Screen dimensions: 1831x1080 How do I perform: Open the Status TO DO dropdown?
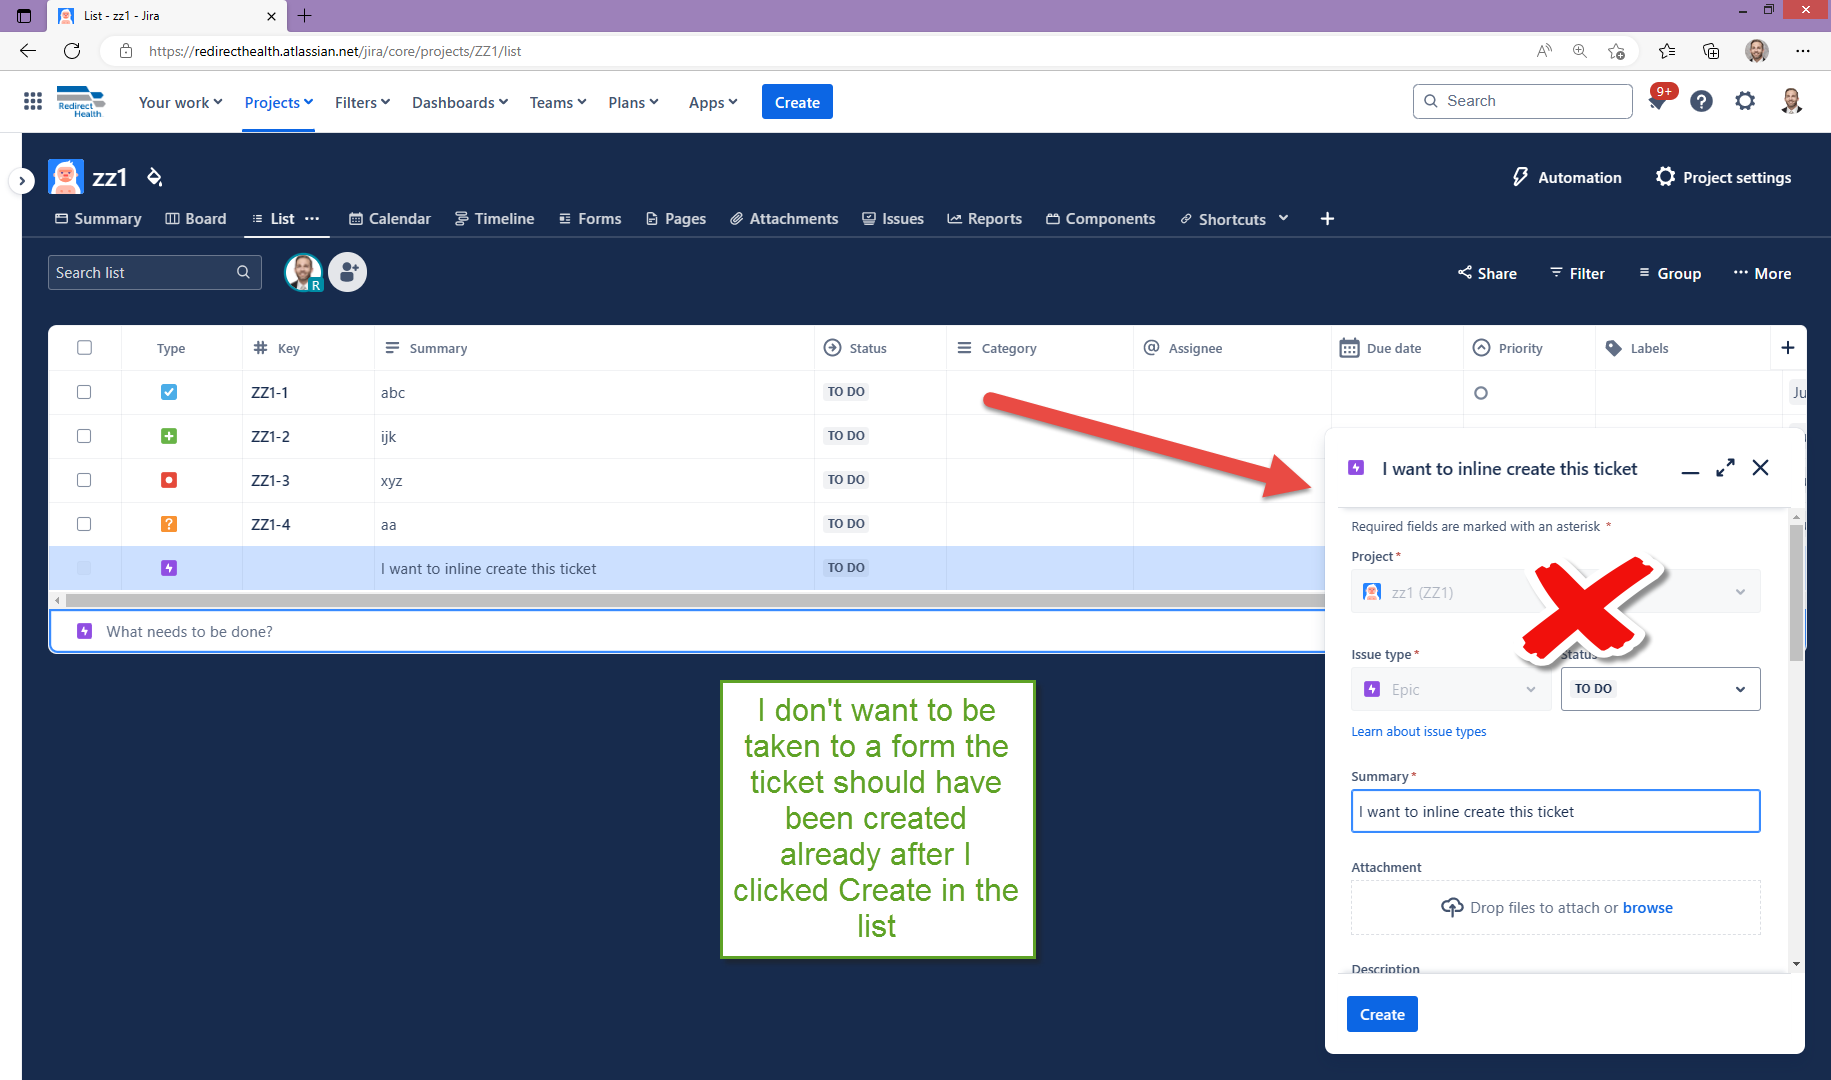pos(1660,689)
